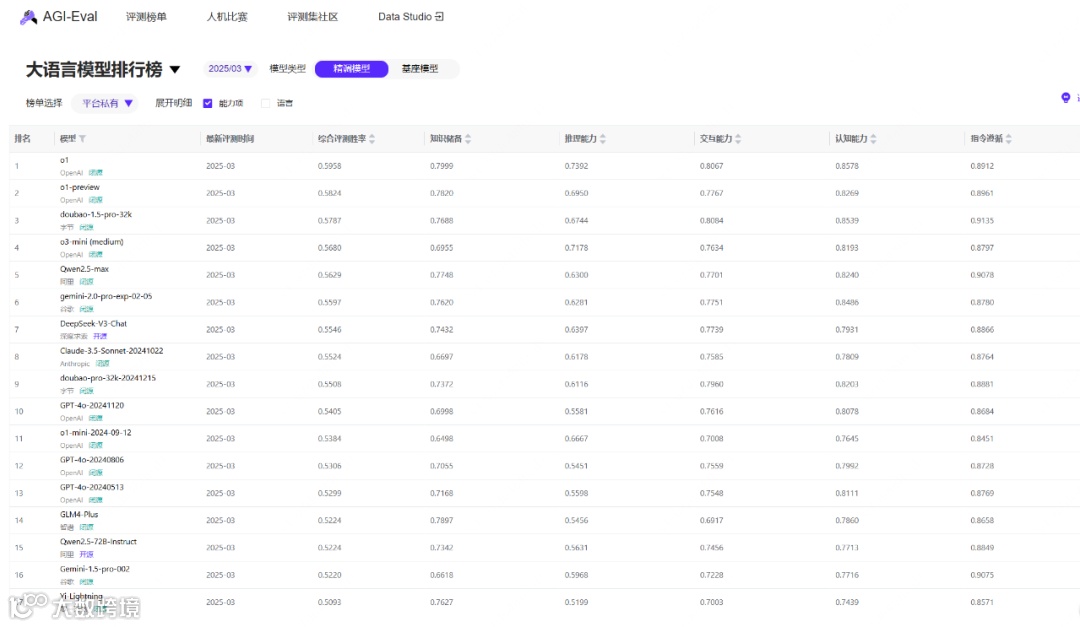This screenshot has width=1080, height=627.
Task: Click the AGI-Eval logo icon
Action: [x=28, y=17]
